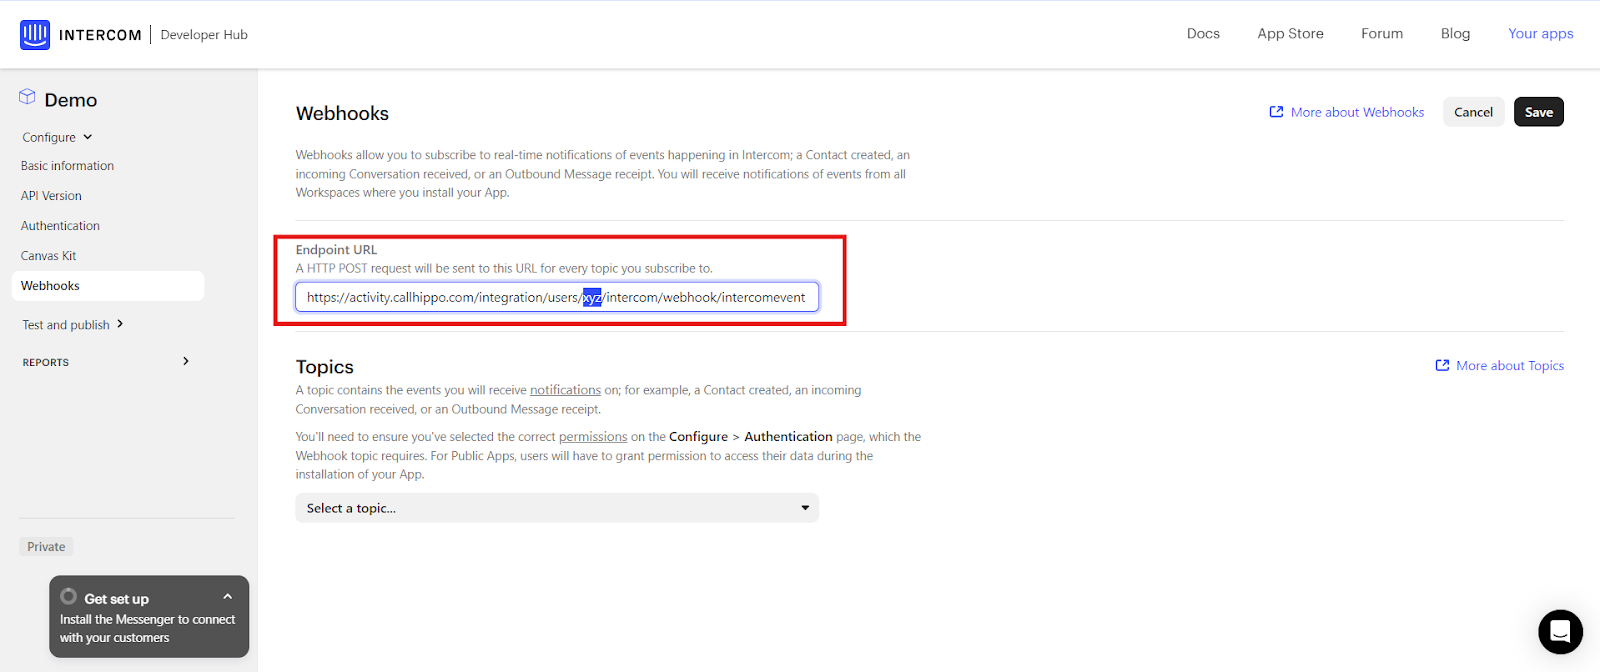Image resolution: width=1600 pixels, height=672 pixels.
Task: Open More about Topics link
Action: tap(1510, 366)
